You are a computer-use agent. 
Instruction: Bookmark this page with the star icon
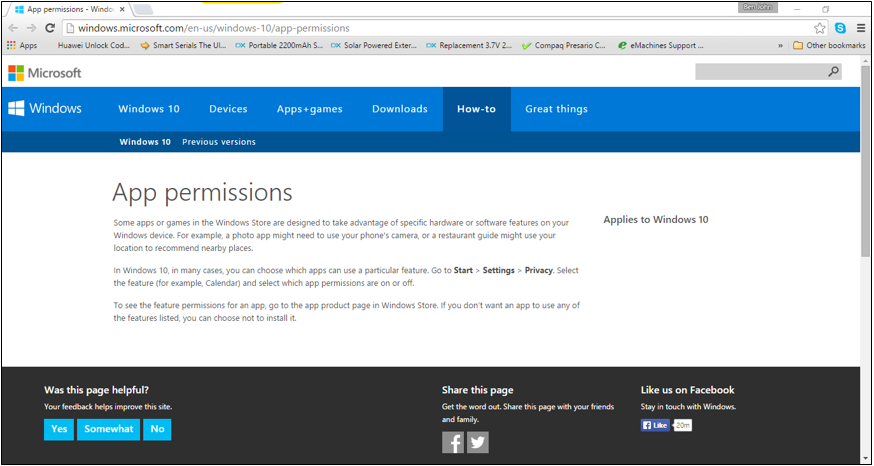click(x=820, y=28)
